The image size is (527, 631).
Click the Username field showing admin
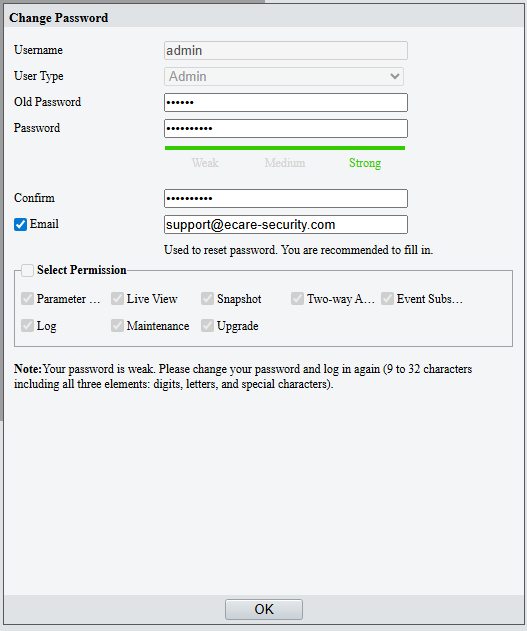tap(286, 51)
